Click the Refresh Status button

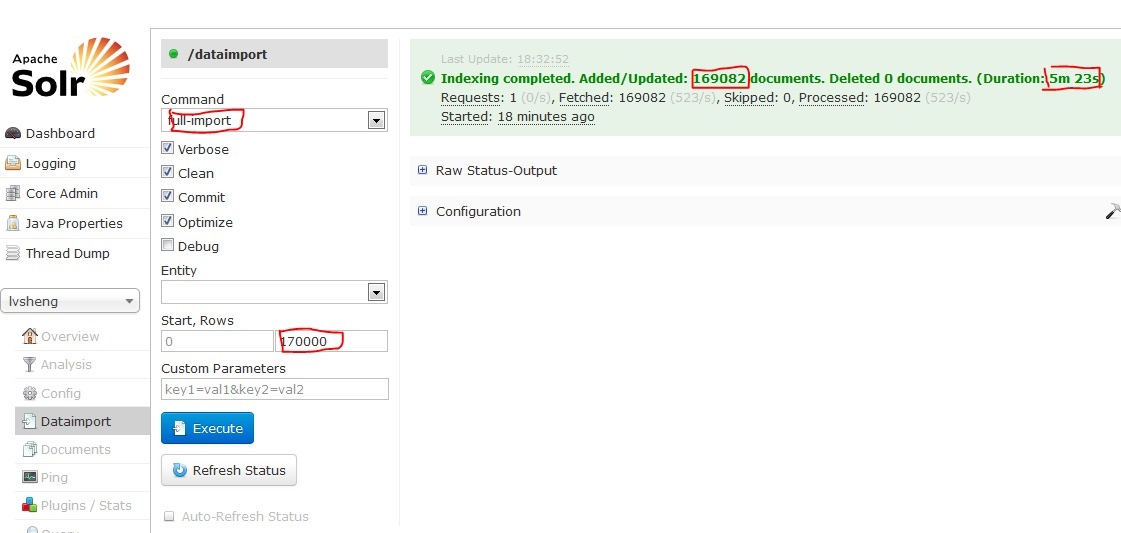229,470
